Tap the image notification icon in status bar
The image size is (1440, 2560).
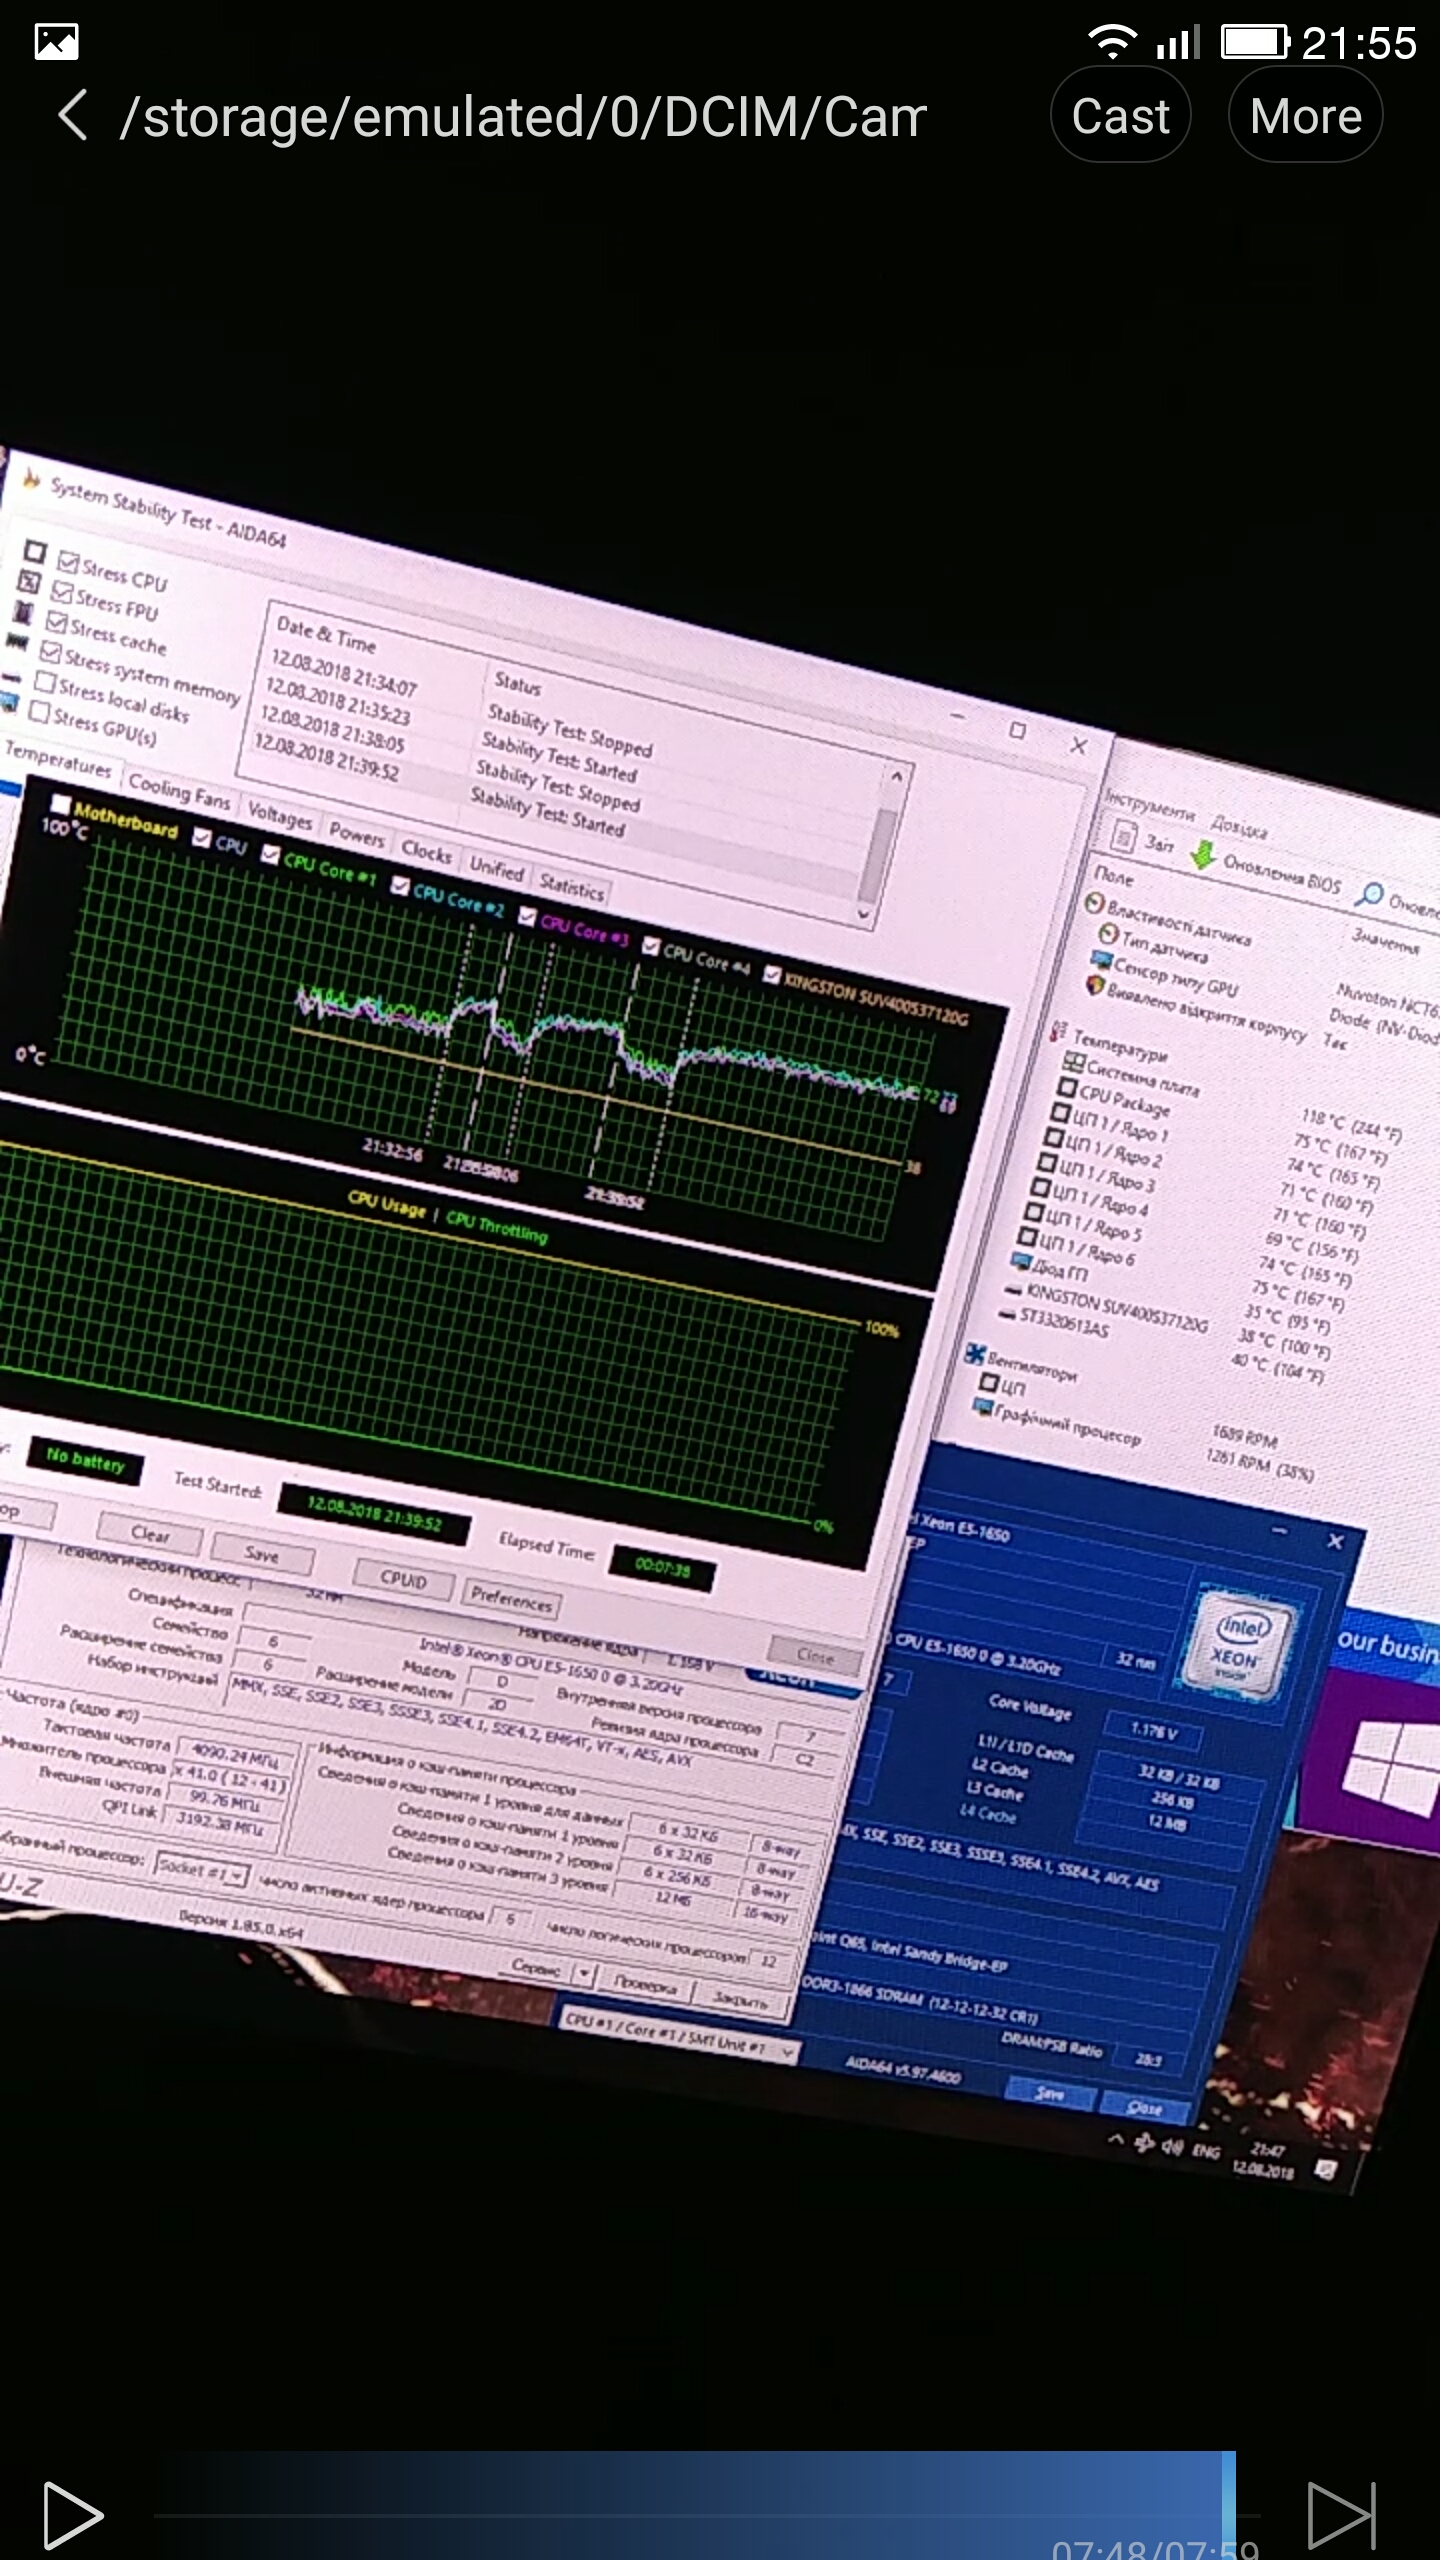coord(56,43)
